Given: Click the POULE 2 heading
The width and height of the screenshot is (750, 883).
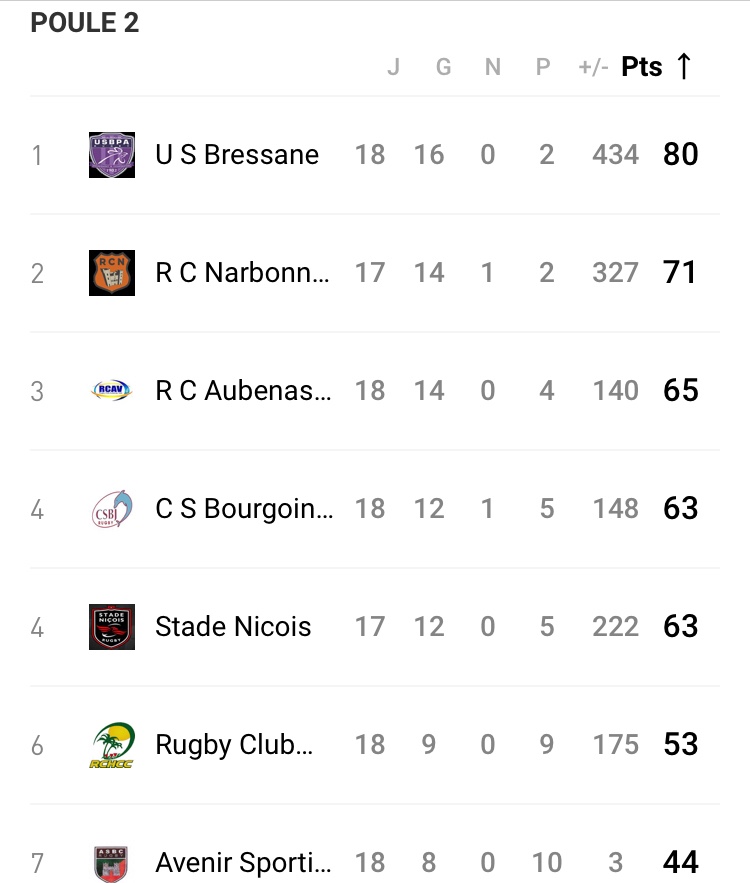Looking at the screenshot, I should pos(84,24).
